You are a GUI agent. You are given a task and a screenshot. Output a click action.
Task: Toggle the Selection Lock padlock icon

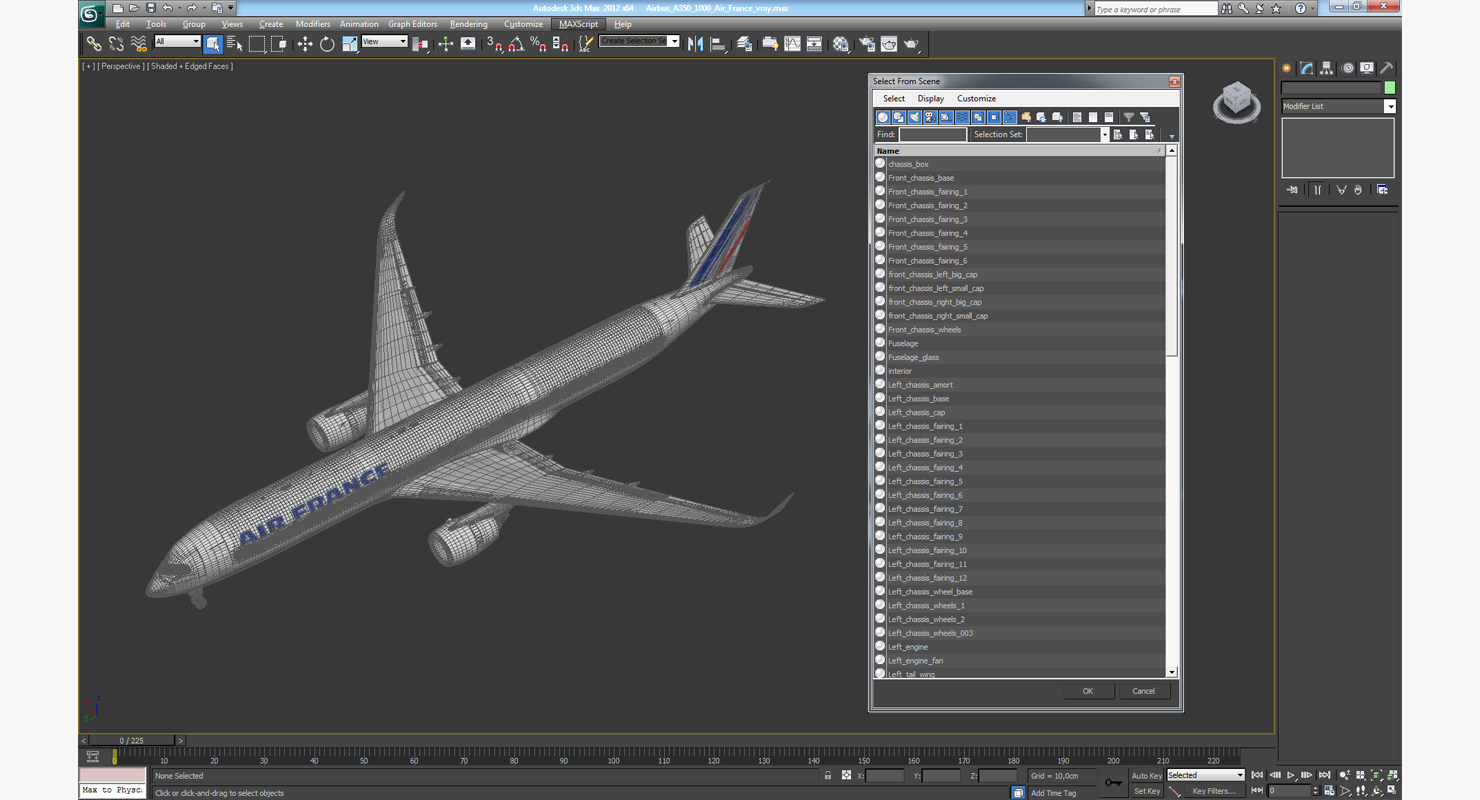tap(828, 775)
